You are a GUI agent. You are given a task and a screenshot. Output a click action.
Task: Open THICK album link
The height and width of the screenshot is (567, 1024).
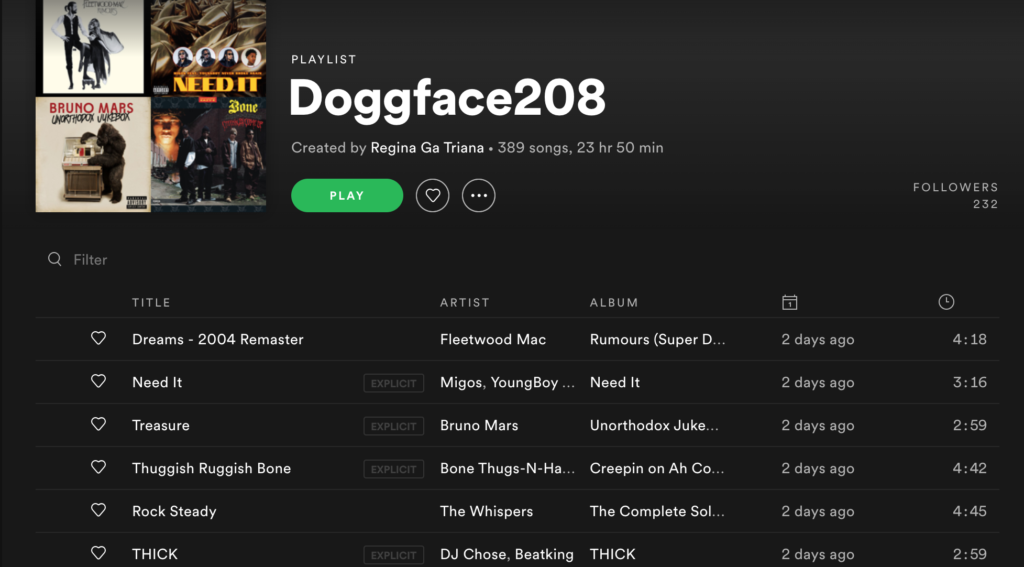pyautogui.click(x=613, y=555)
